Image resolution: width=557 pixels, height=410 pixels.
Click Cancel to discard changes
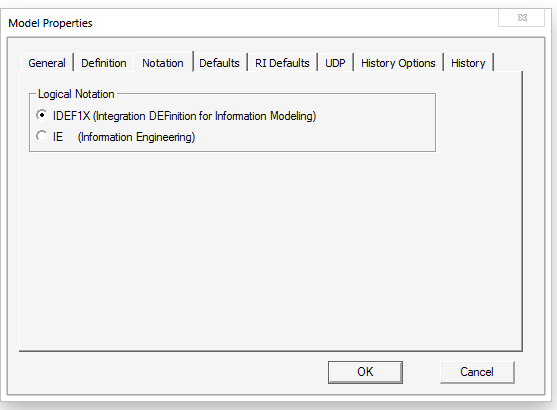pos(477,372)
